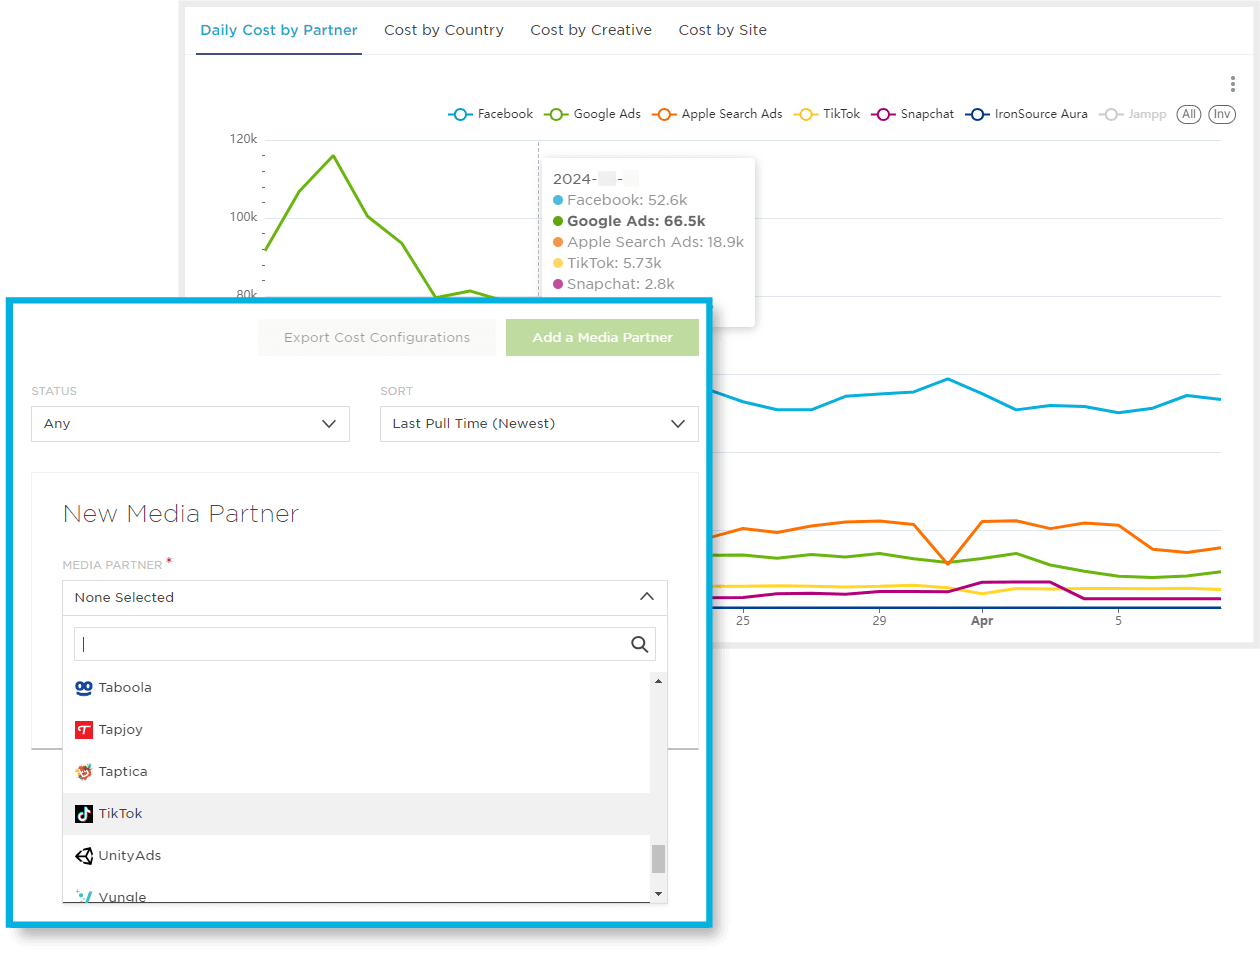This screenshot has width=1260, height=955.
Task: Click the UnityAds logo icon
Action: coord(84,856)
